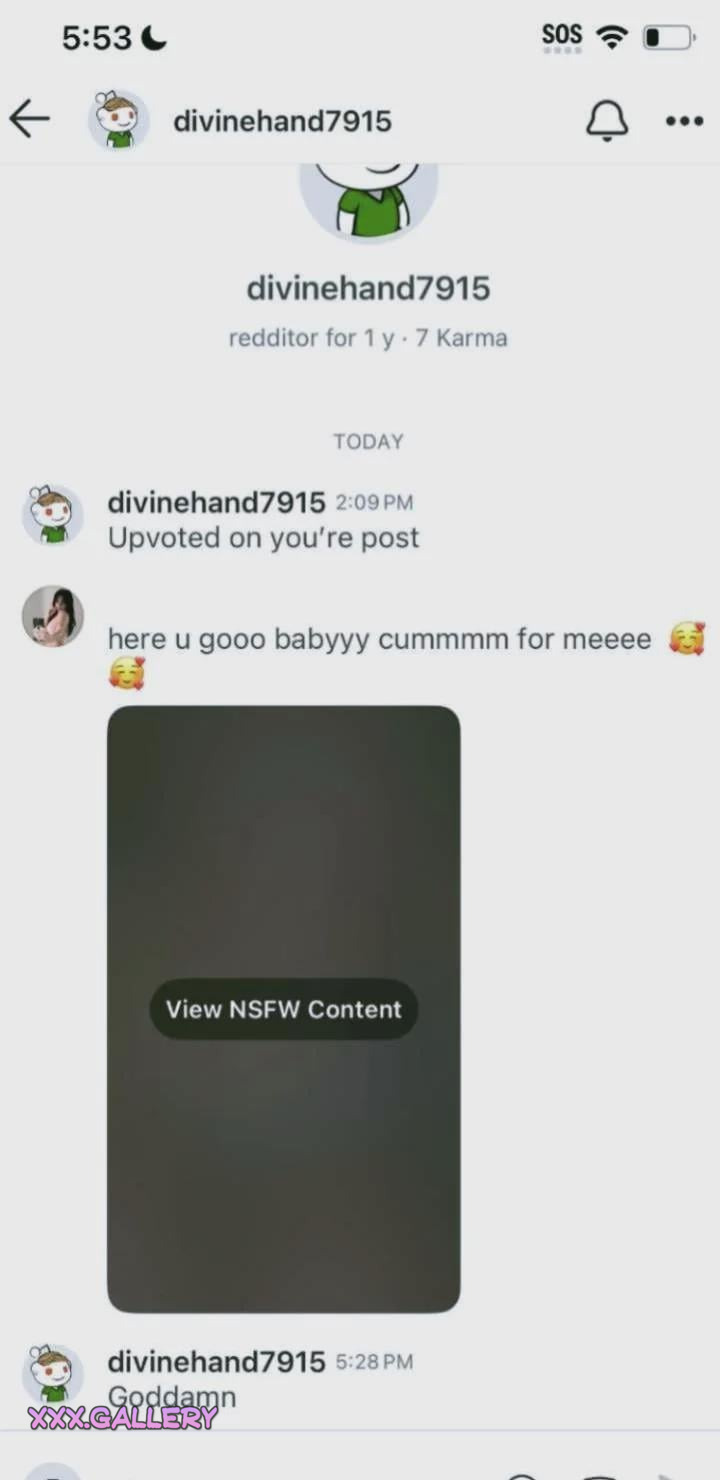Tap the large divinehand7915 profile name

[368, 288]
